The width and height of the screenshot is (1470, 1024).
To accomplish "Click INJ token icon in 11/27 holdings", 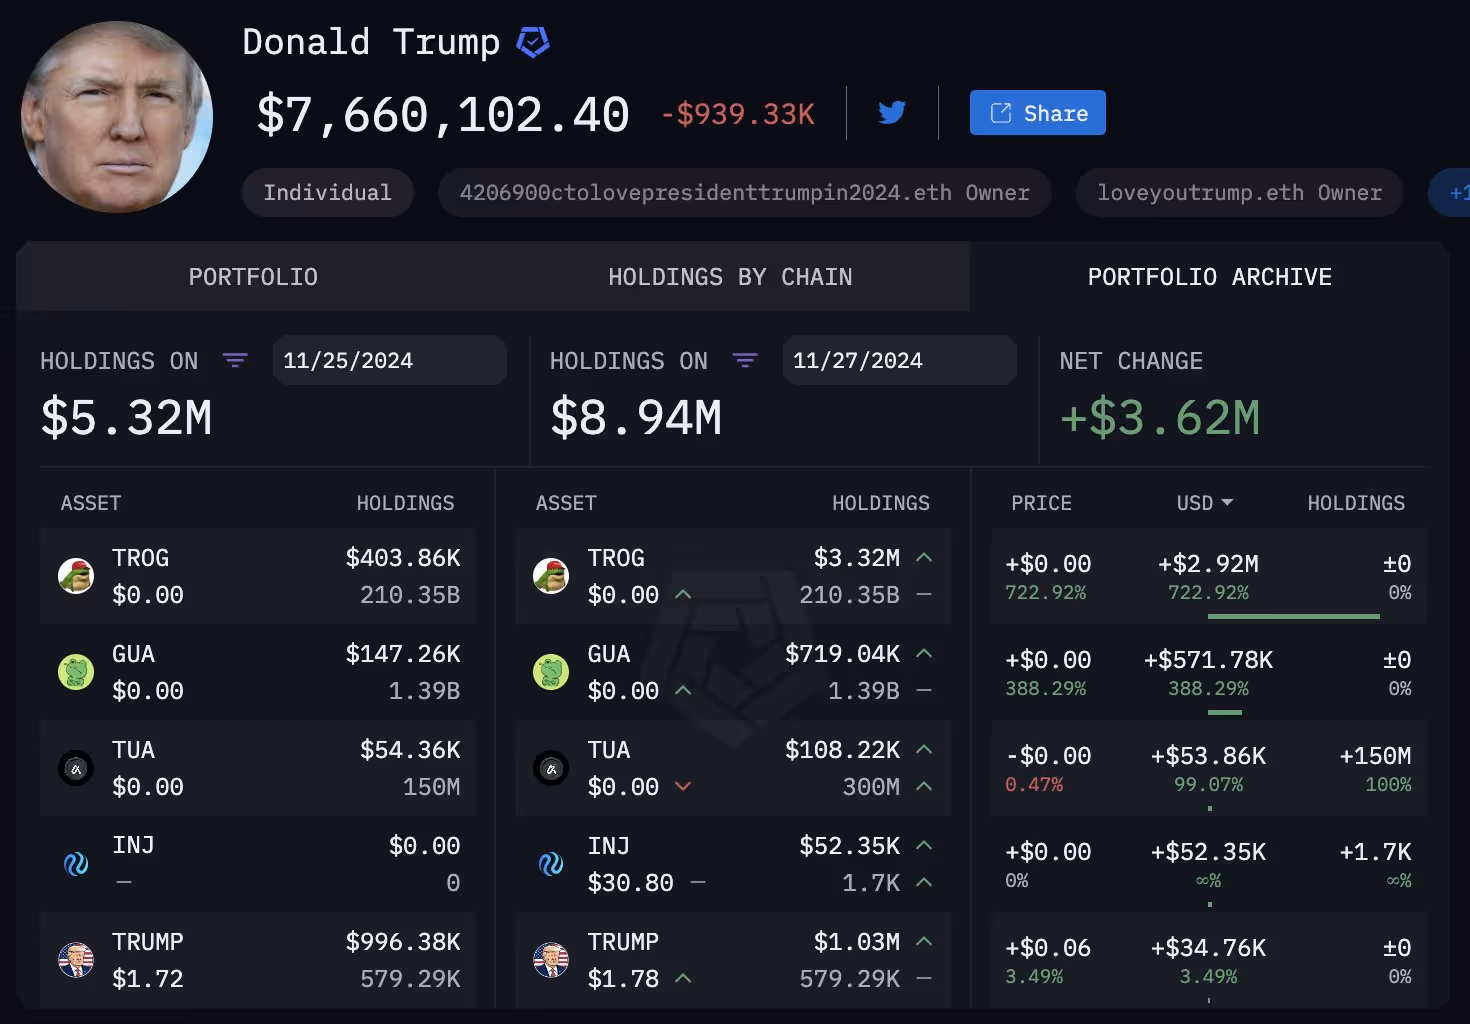I will pos(551,864).
